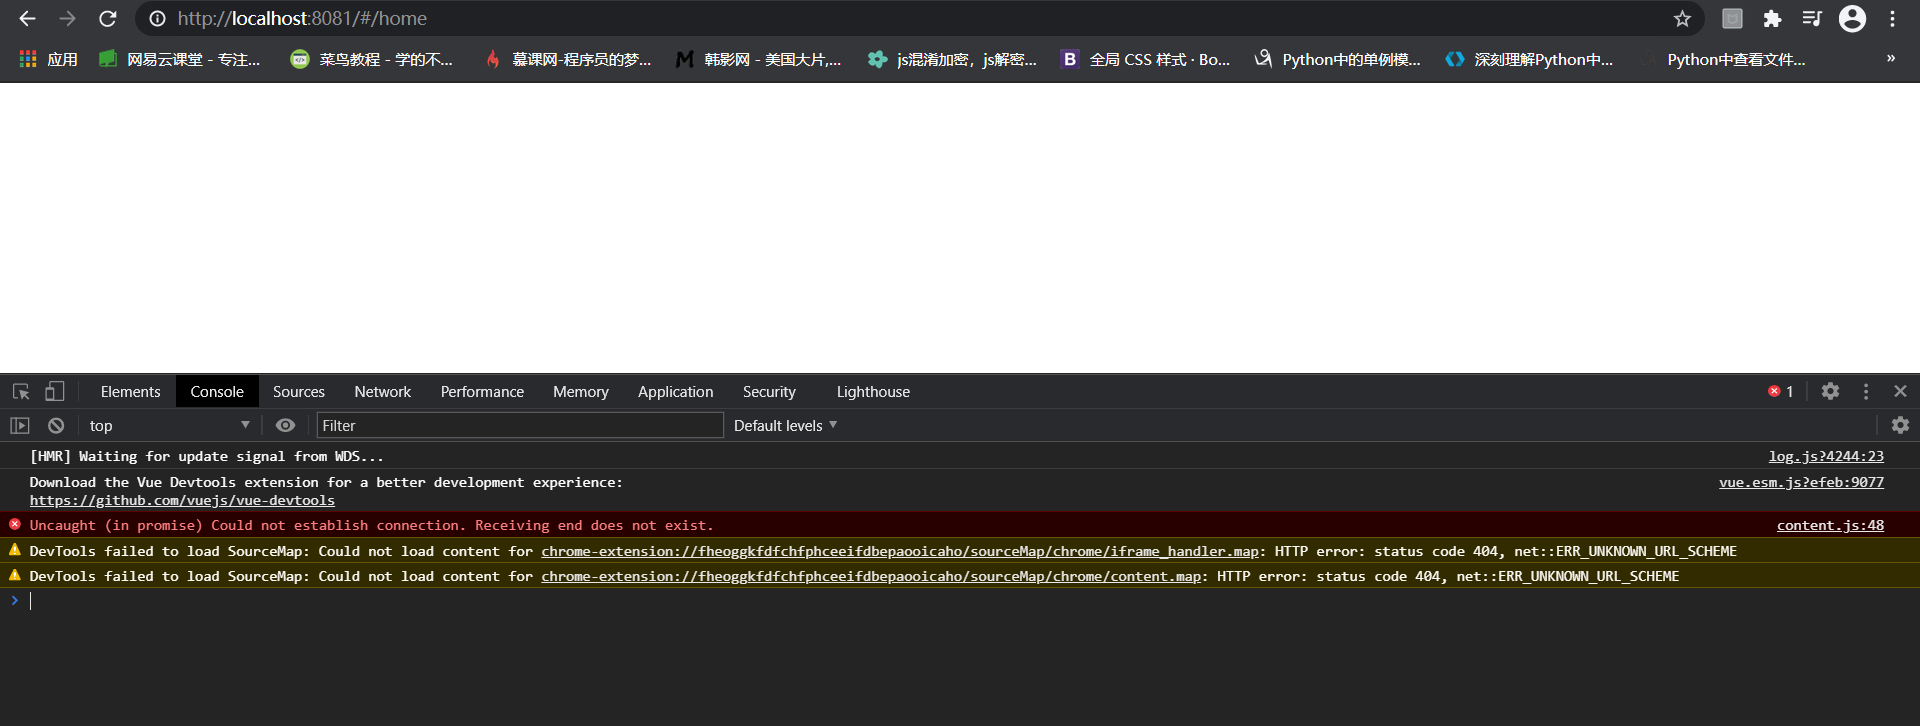Reload the page with refresh icon
1920x726 pixels.
click(x=108, y=18)
